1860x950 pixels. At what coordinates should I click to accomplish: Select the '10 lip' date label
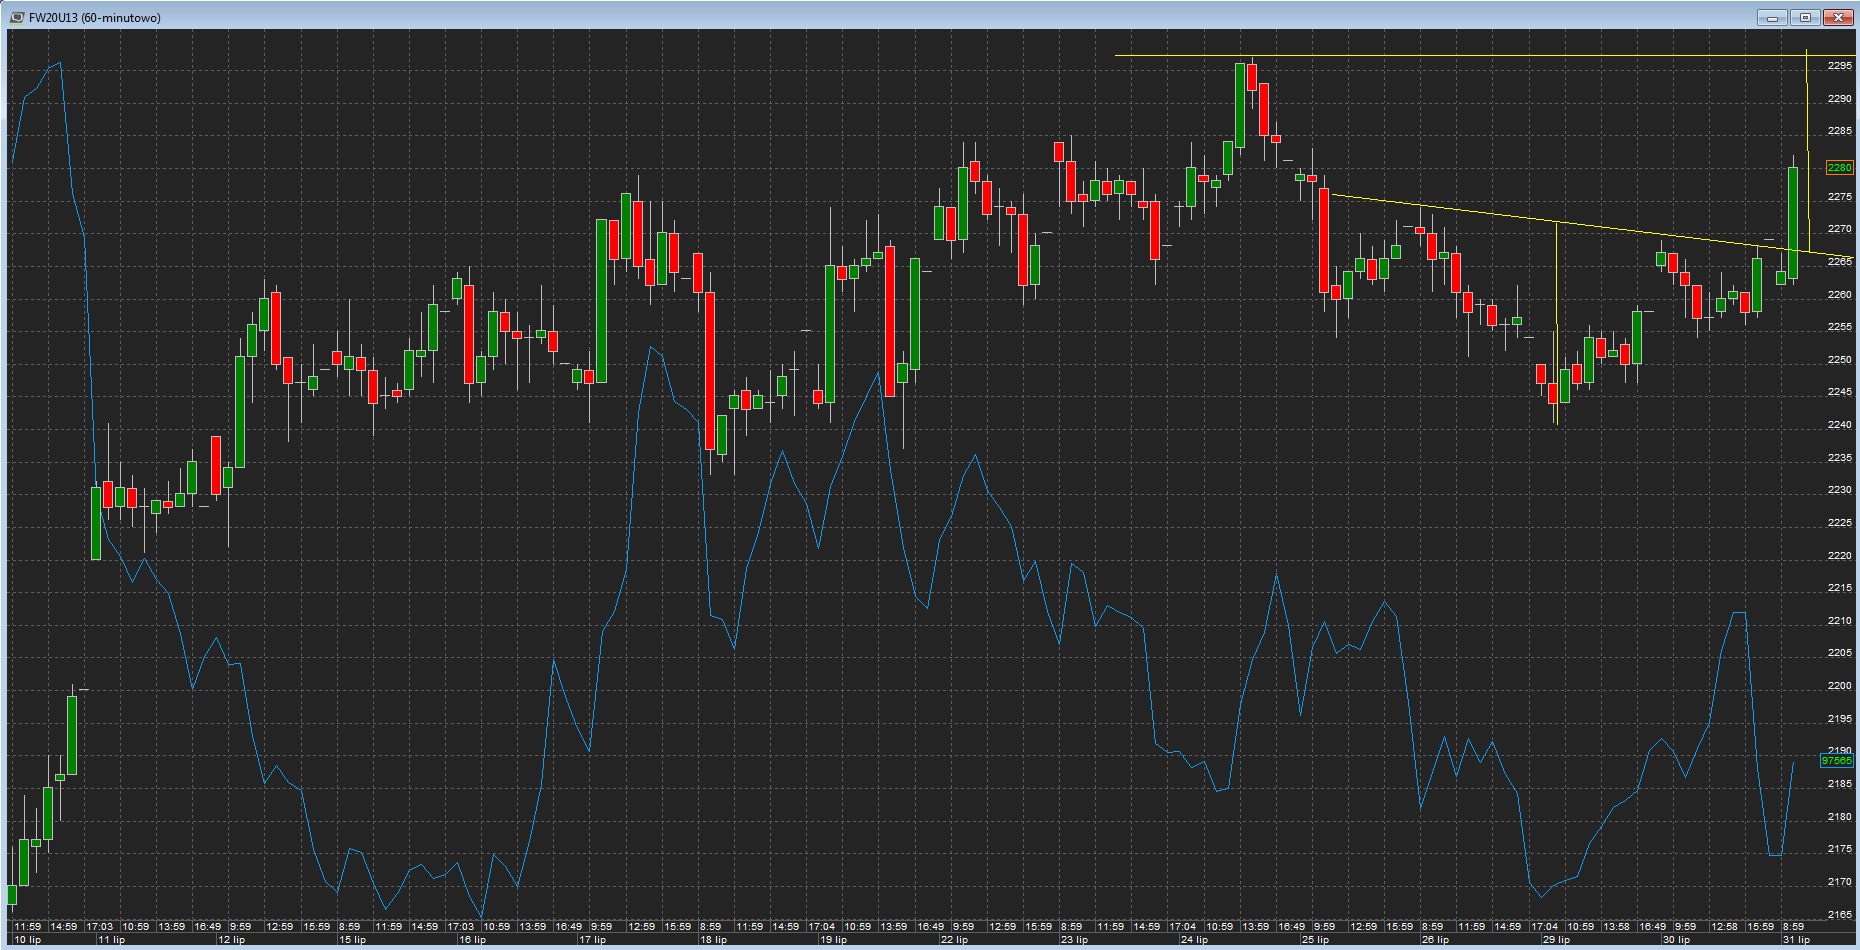28,940
